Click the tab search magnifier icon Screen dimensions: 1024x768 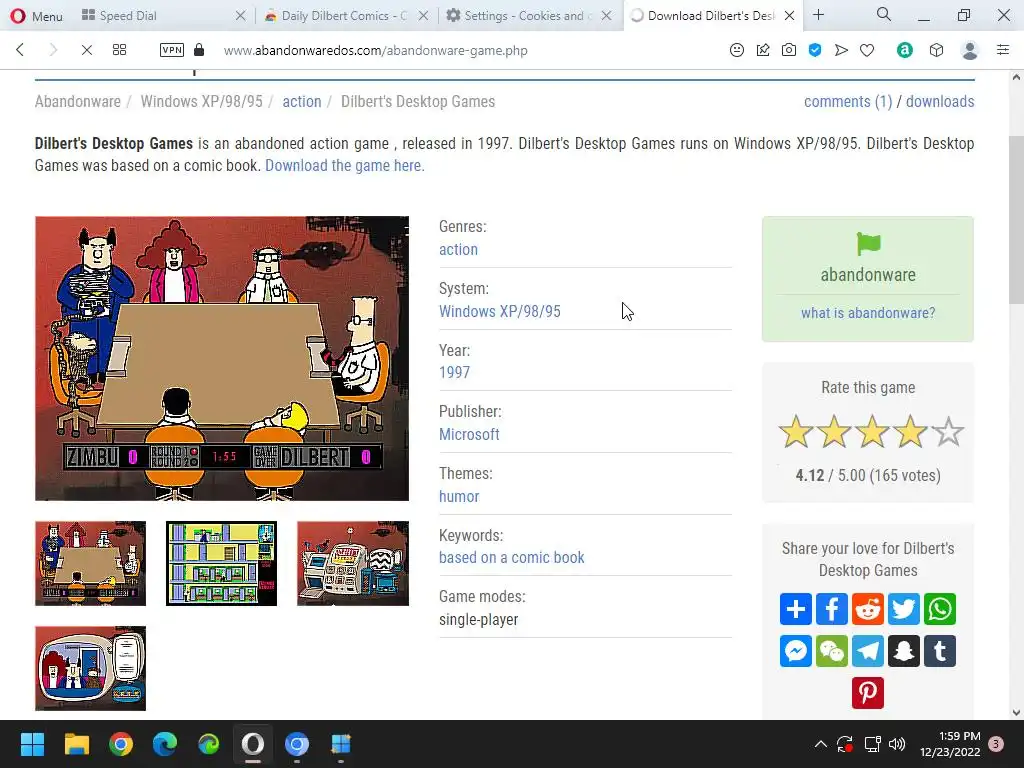tap(884, 14)
